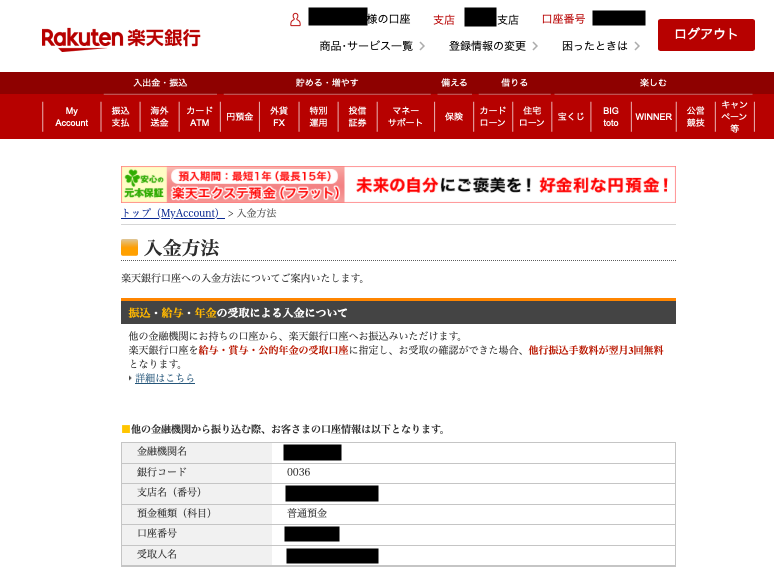Open BIG toto menu item
774x575 pixels.
tap(611, 117)
